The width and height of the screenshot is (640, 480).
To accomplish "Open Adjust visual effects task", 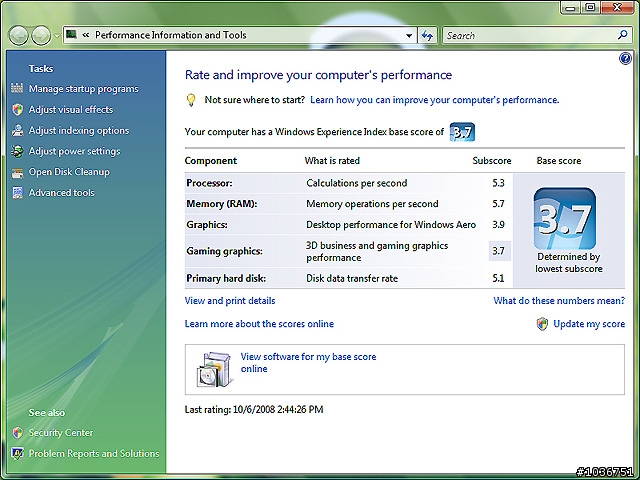I will [71, 109].
